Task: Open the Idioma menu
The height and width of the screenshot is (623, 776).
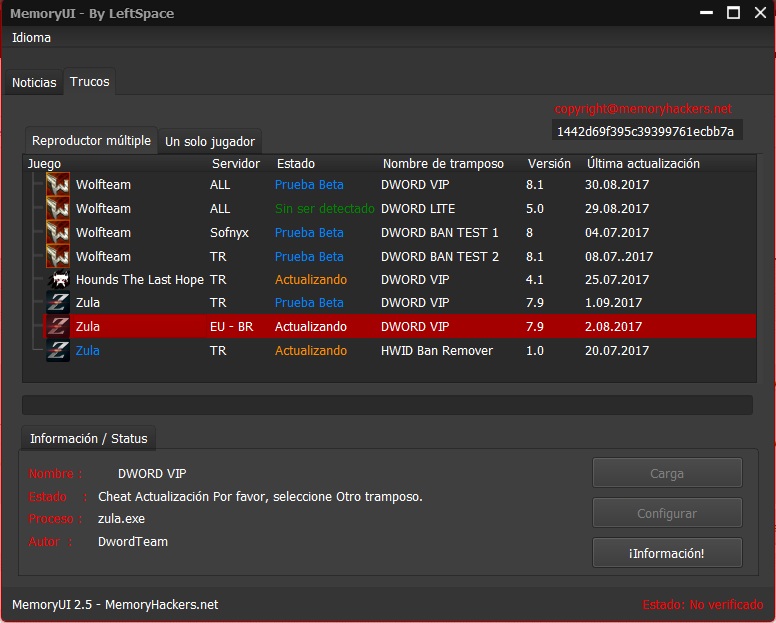Action: click(x=31, y=38)
